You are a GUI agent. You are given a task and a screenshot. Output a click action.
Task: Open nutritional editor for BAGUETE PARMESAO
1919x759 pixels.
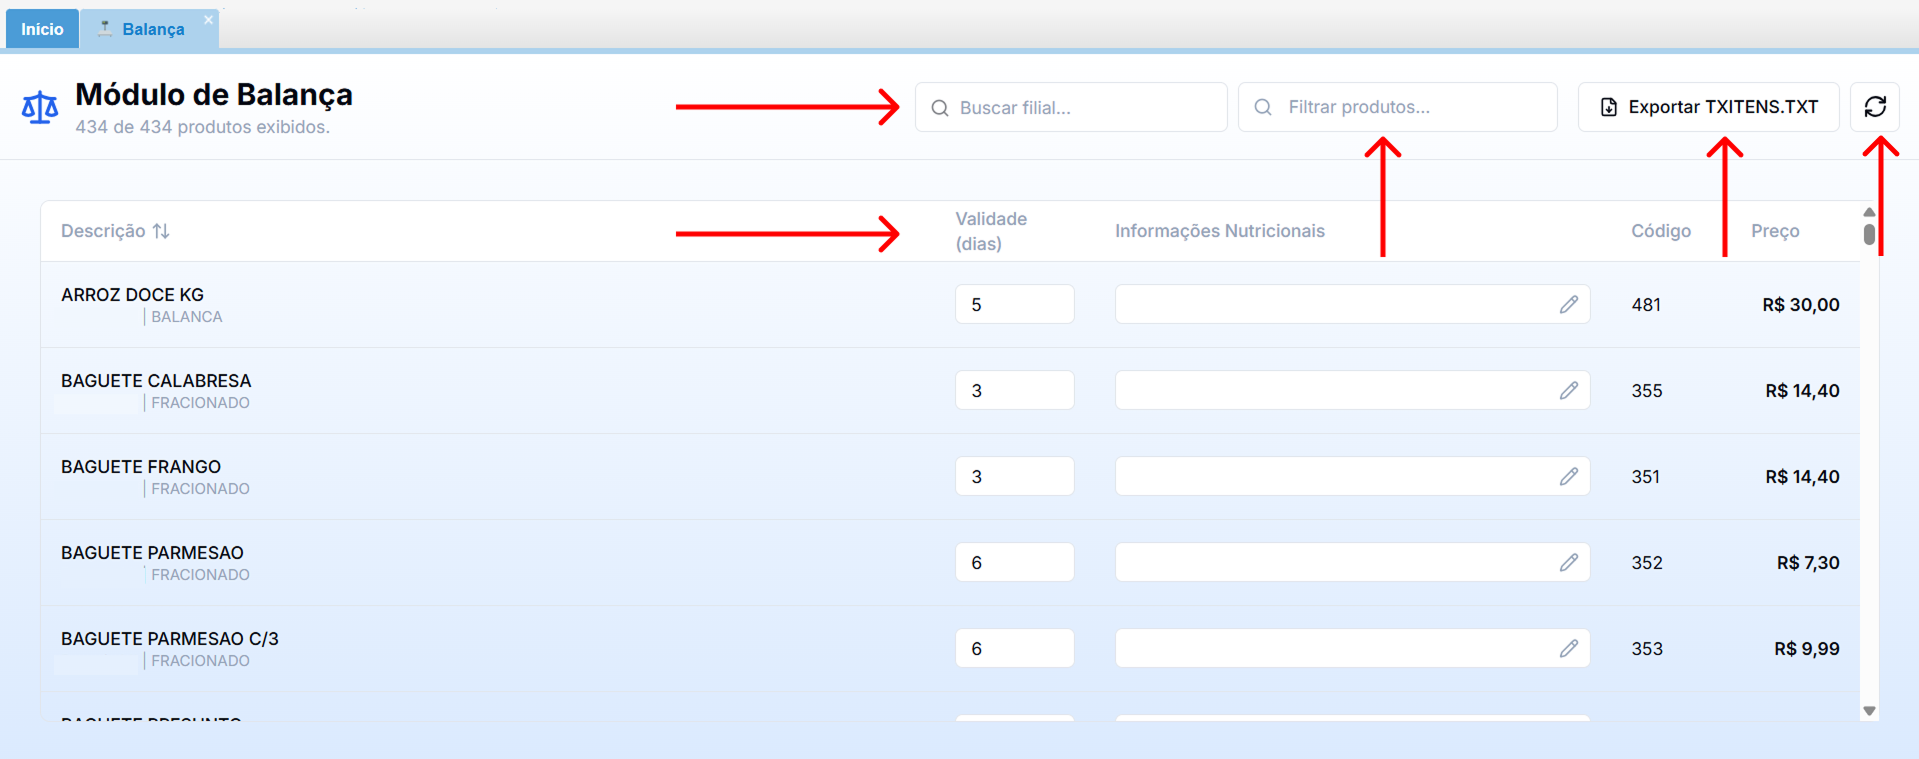pyautogui.click(x=1568, y=563)
